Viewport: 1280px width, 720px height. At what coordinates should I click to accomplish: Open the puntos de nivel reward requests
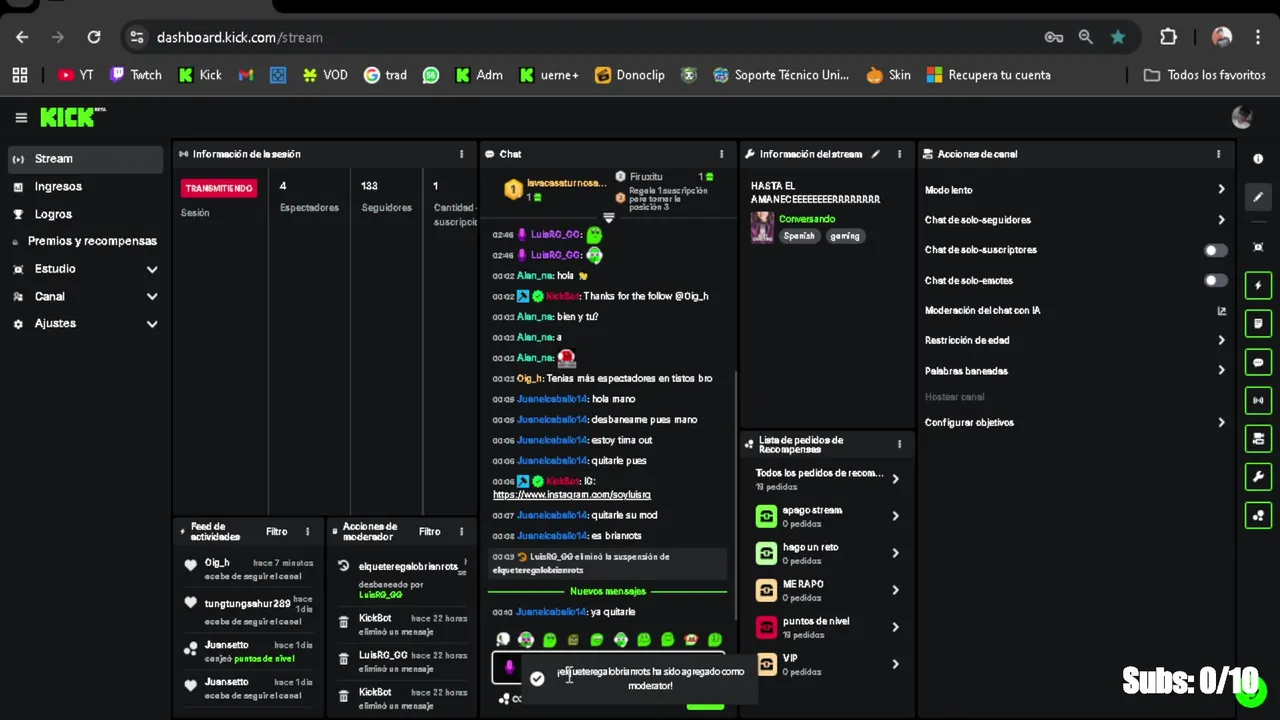pos(827,627)
